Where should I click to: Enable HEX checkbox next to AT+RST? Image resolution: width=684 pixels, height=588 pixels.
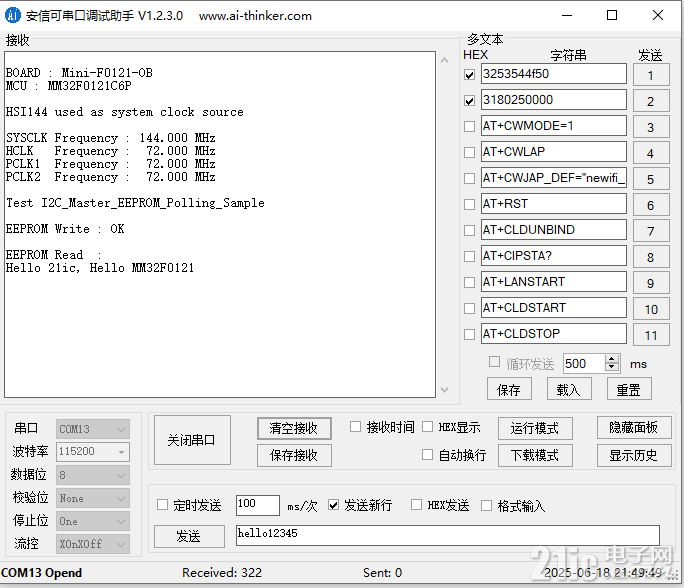pyautogui.click(x=469, y=205)
